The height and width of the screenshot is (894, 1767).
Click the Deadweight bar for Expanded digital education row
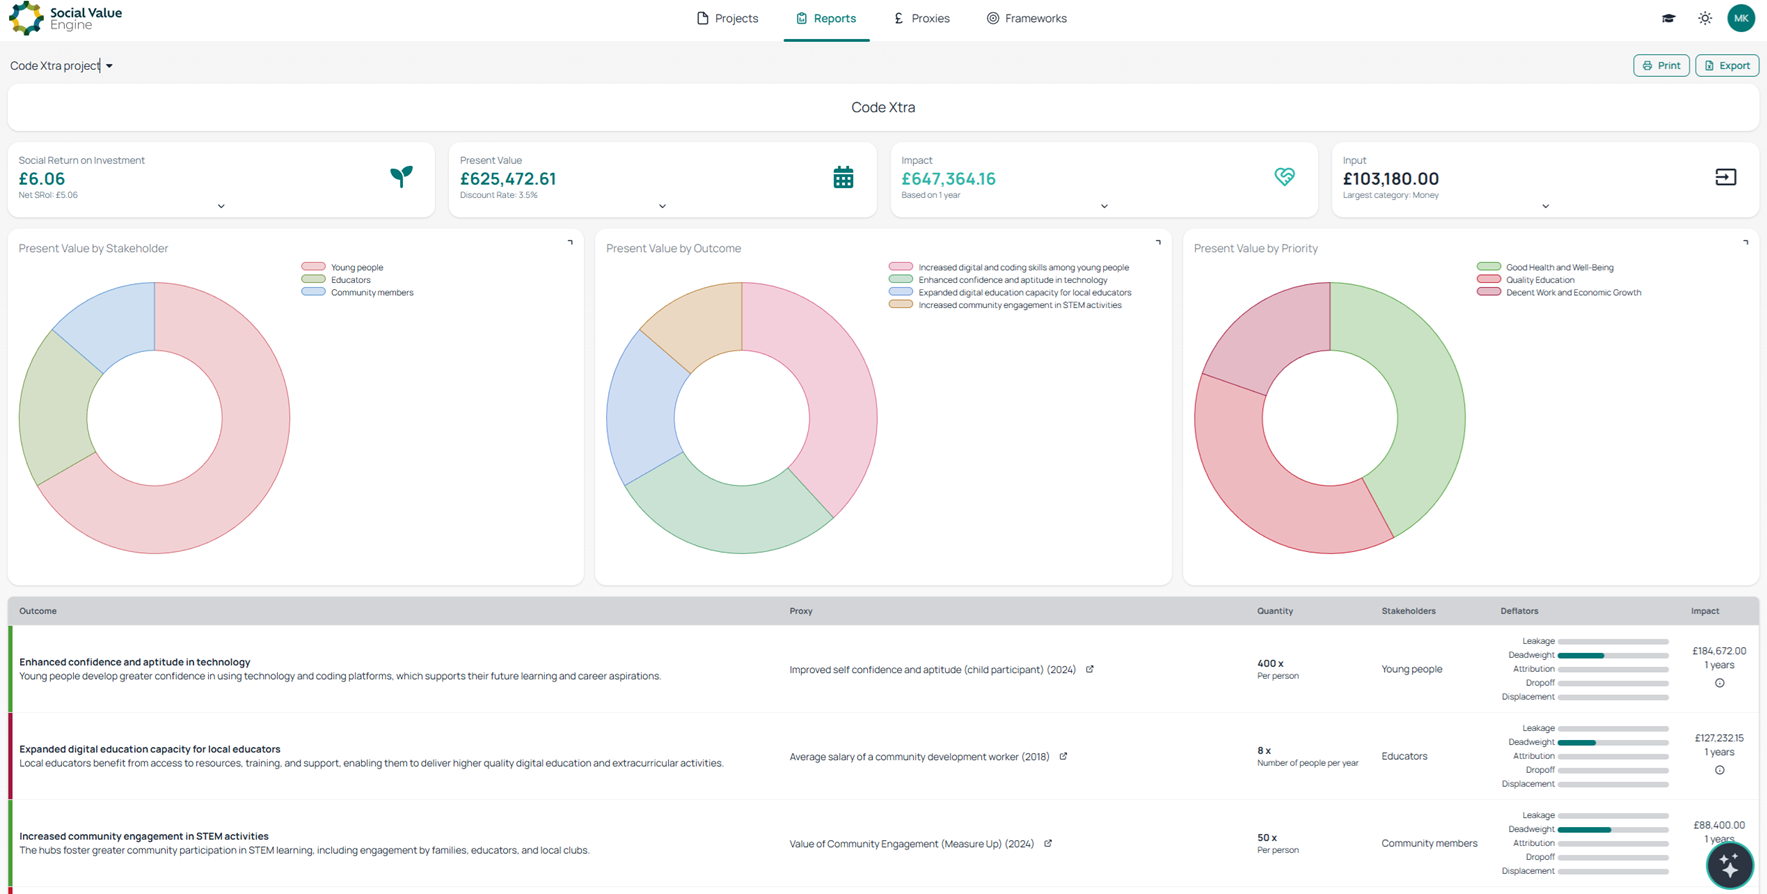click(1613, 742)
